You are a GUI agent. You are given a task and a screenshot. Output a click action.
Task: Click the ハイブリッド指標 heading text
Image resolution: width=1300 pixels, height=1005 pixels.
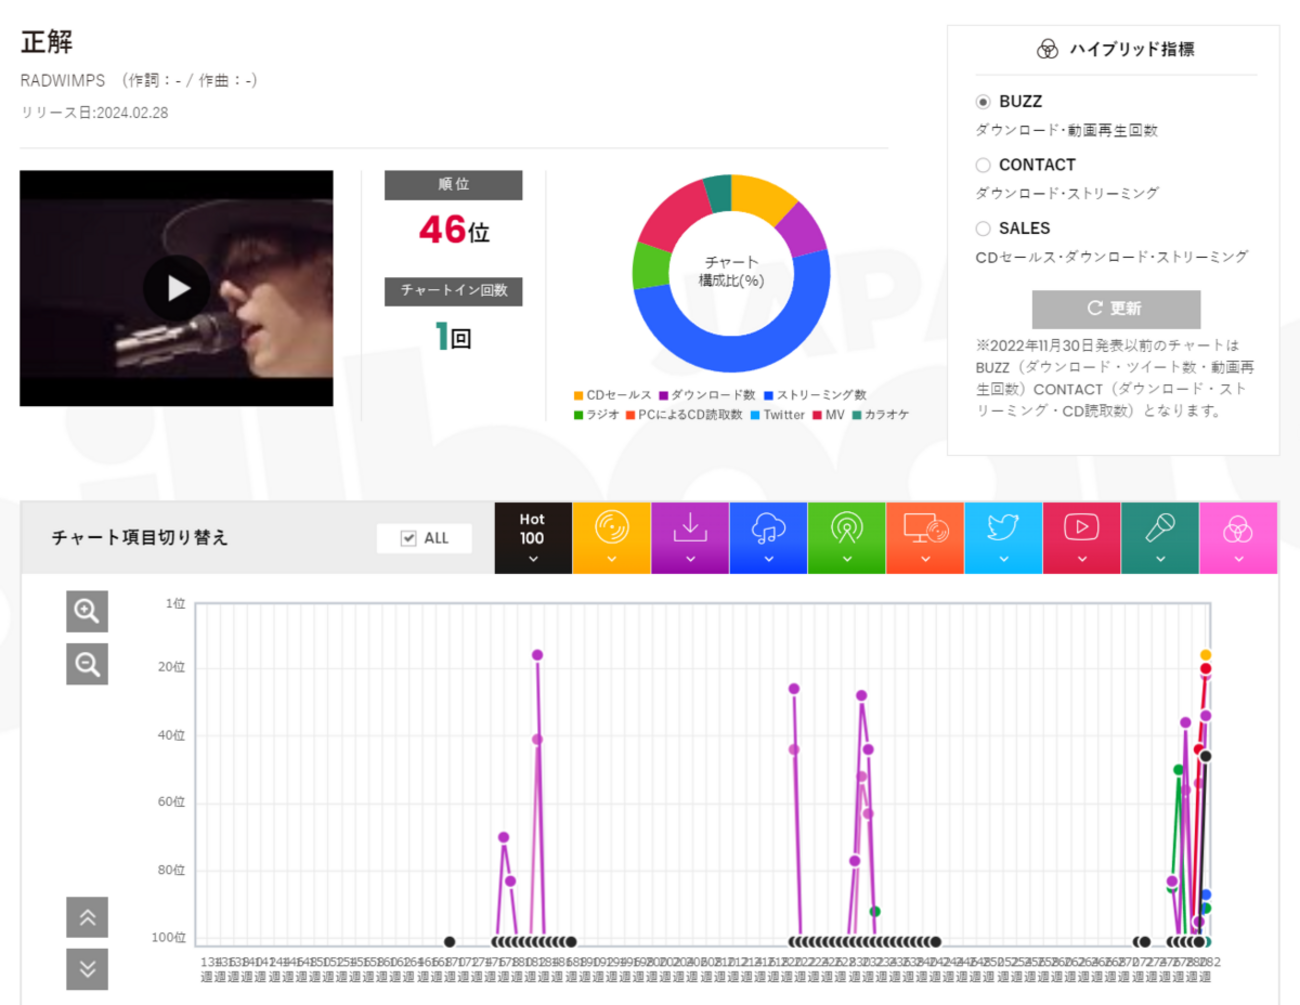(1132, 49)
